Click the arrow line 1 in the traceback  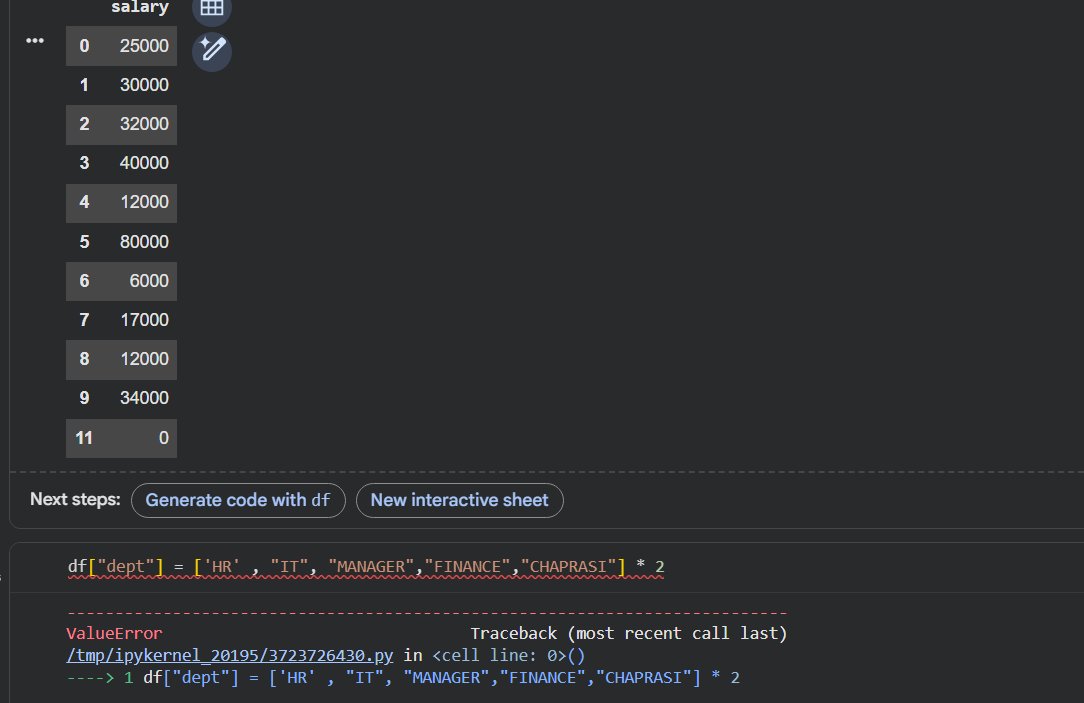pos(403,677)
